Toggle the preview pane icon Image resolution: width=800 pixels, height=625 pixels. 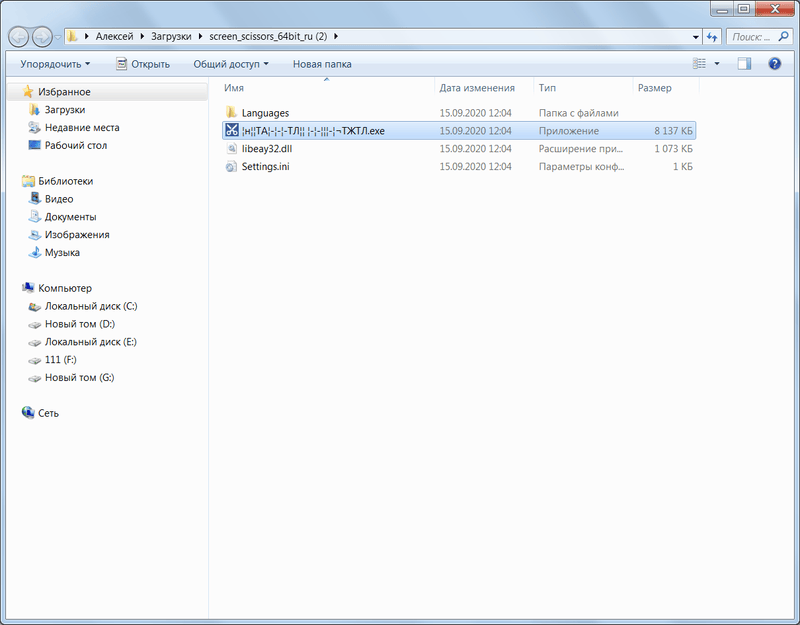point(744,63)
